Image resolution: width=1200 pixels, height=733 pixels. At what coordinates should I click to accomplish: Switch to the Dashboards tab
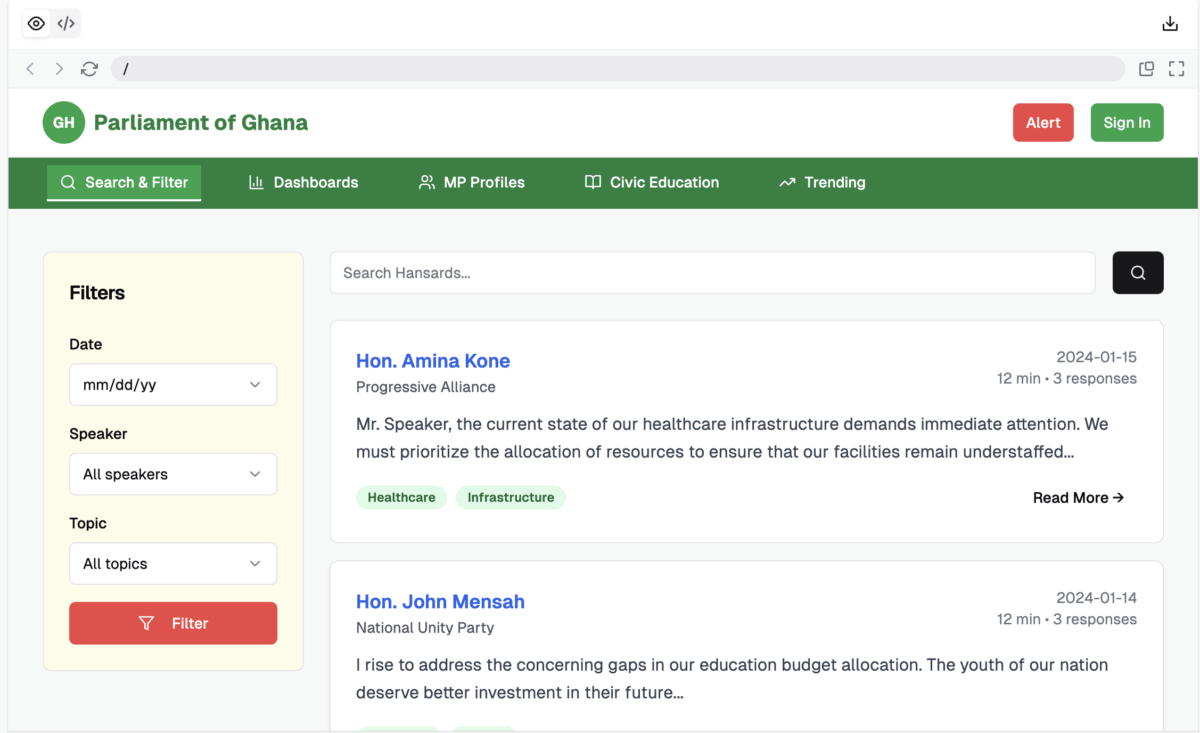303,182
